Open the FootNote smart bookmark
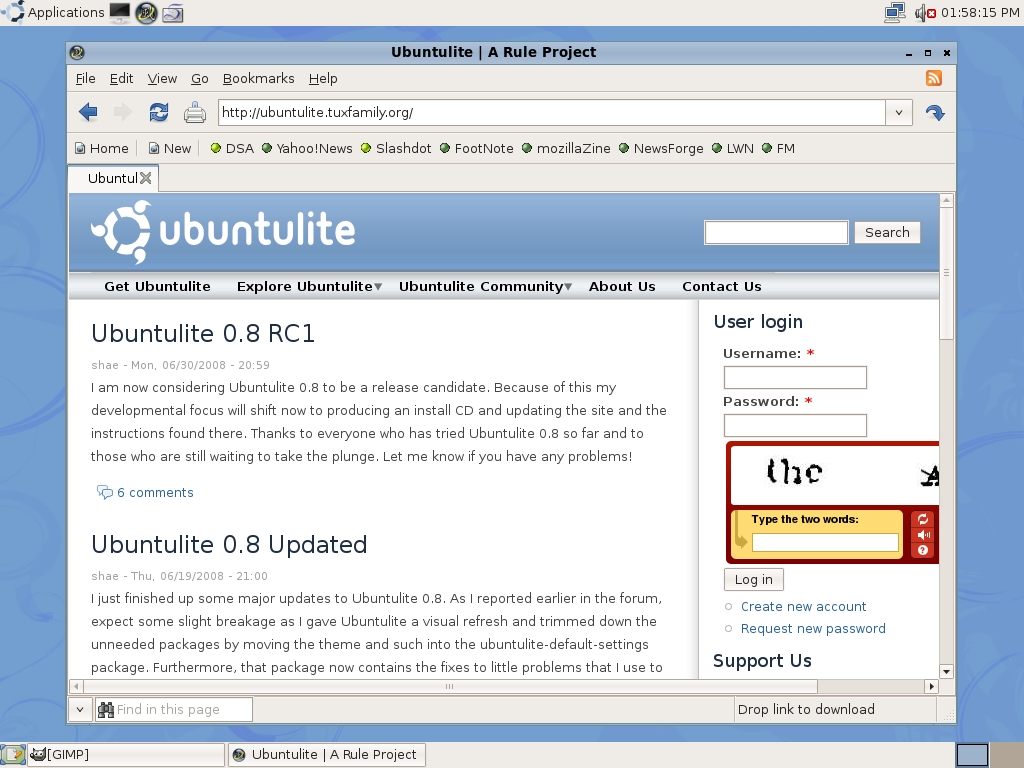 click(477, 148)
